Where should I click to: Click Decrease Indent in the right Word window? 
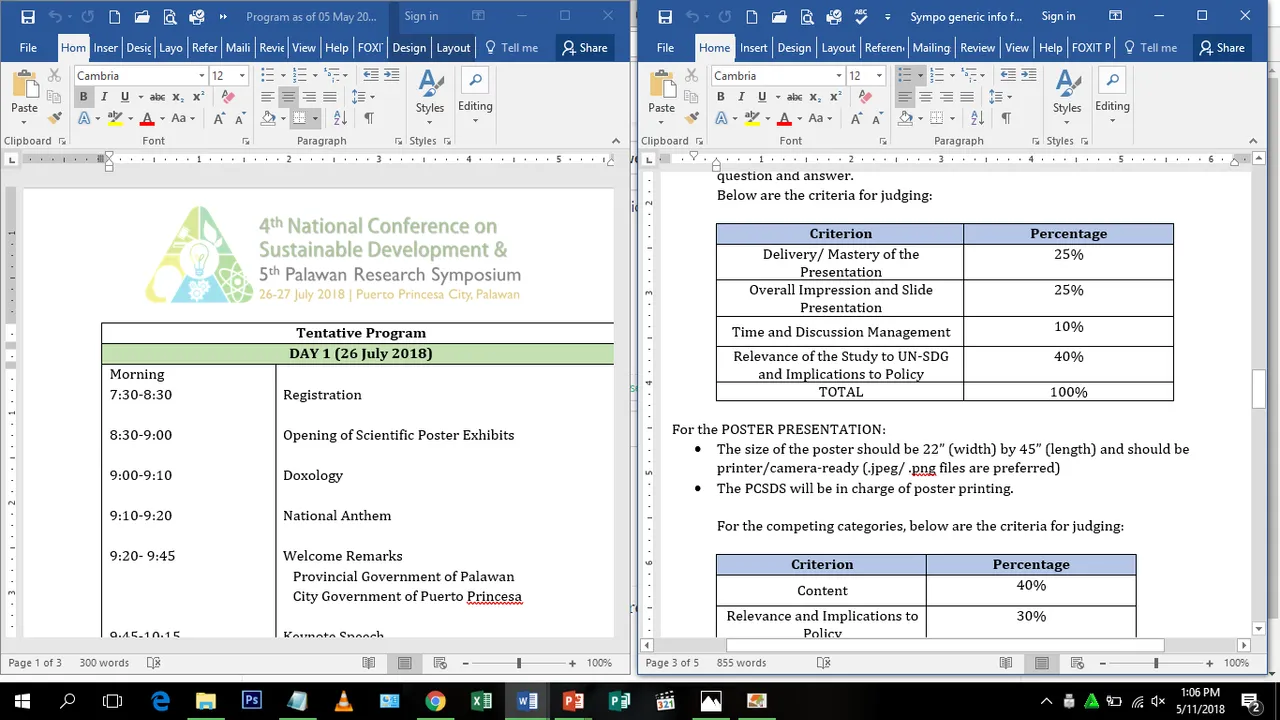pos(1008,76)
